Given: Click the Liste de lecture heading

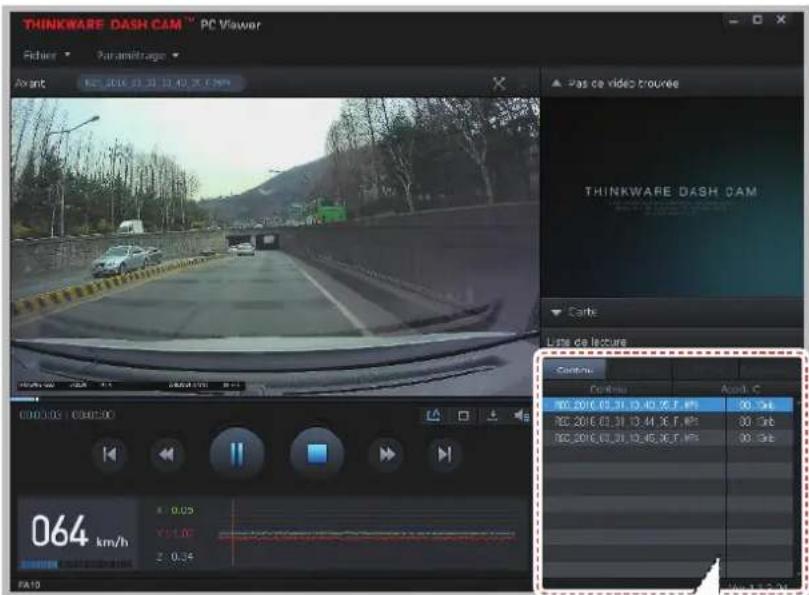Looking at the screenshot, I should 587,342.
